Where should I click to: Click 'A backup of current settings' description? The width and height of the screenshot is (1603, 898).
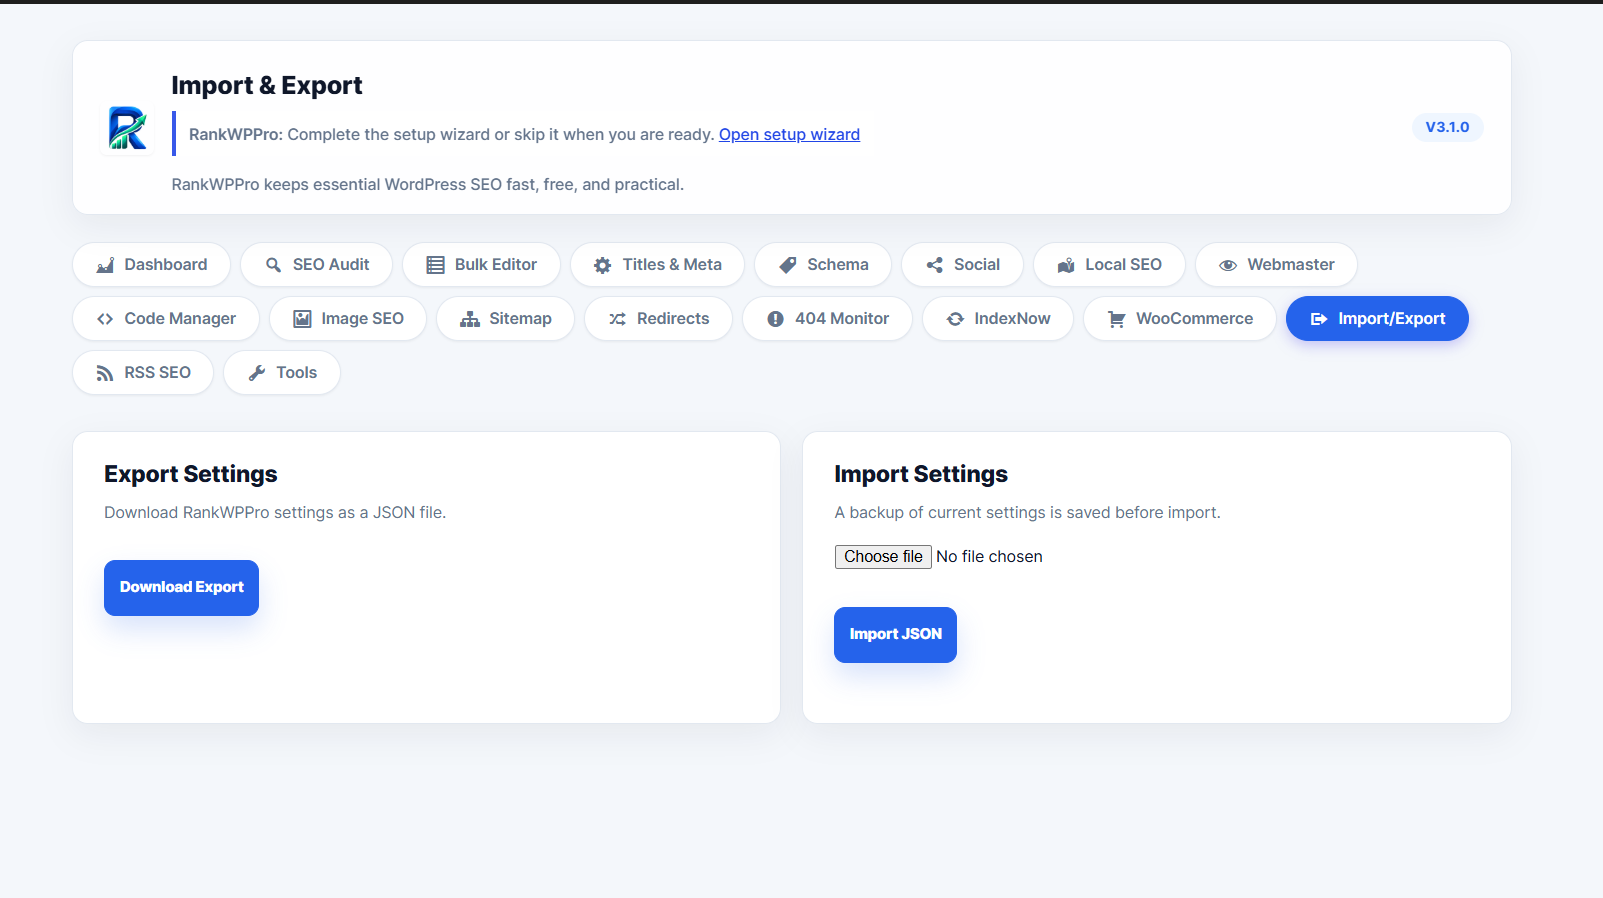click(x=1027, y=513)
